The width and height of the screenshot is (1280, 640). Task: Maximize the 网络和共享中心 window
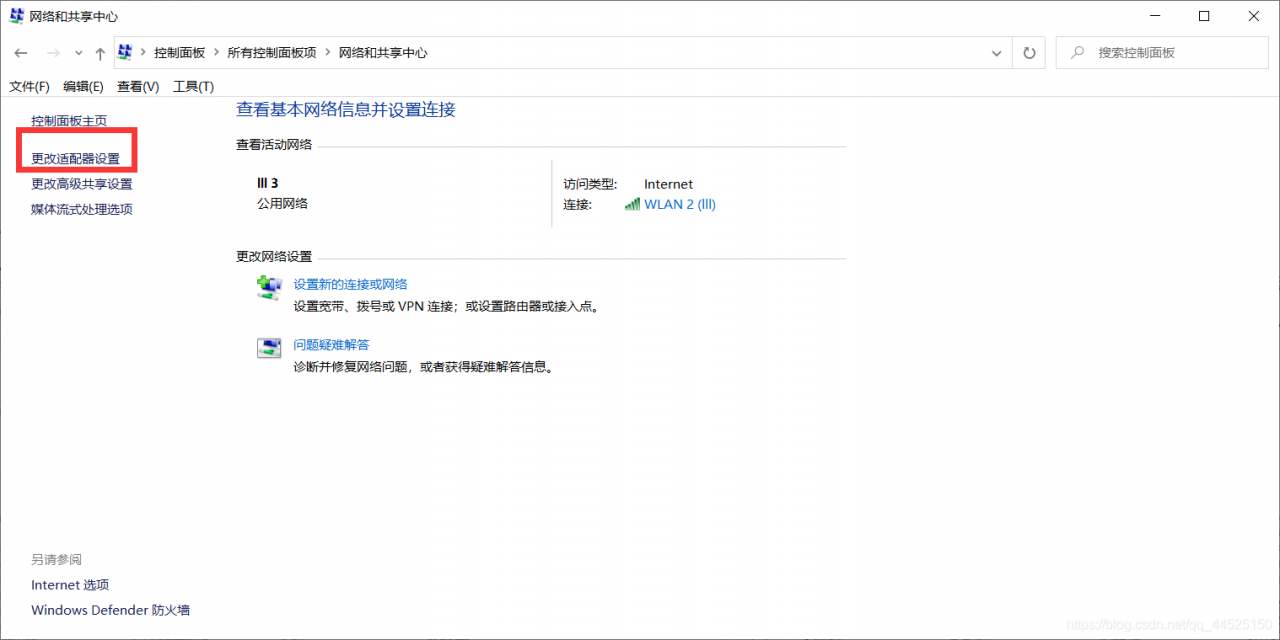click(1204, 16)
